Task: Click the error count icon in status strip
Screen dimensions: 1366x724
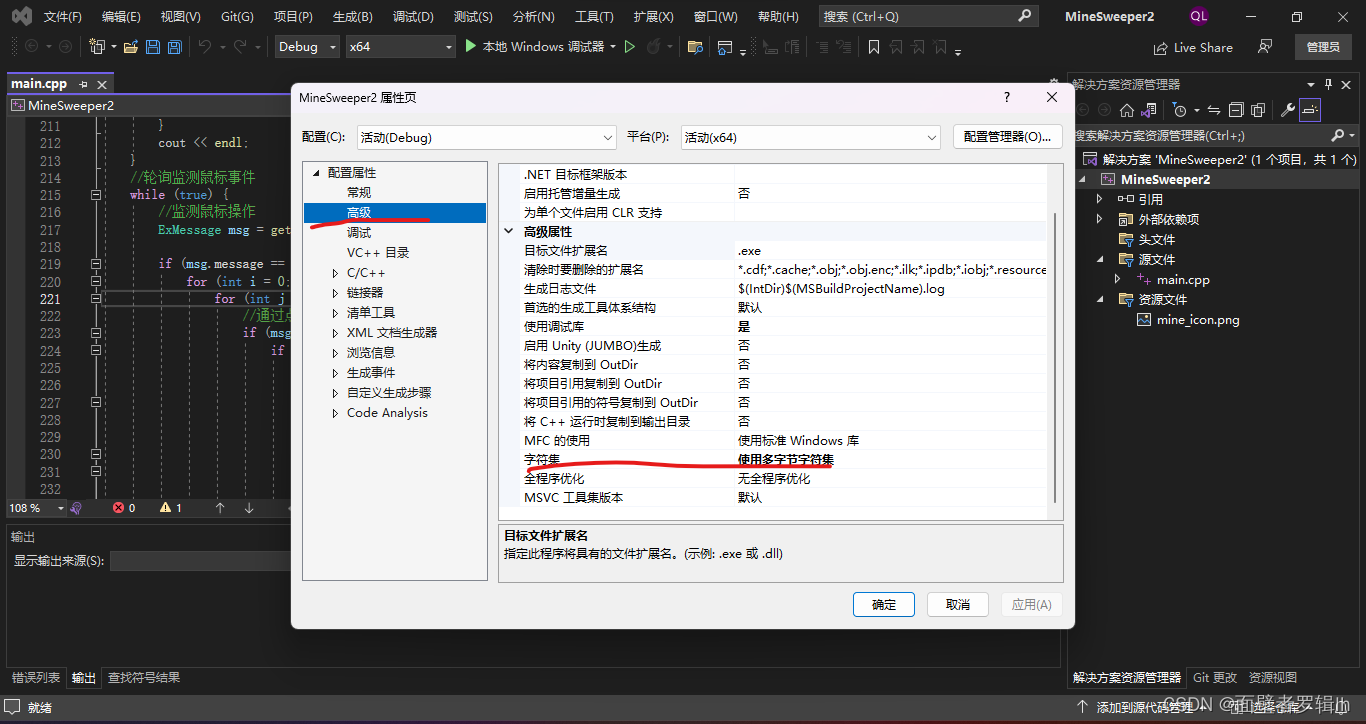Action: [x=118, y=508]
